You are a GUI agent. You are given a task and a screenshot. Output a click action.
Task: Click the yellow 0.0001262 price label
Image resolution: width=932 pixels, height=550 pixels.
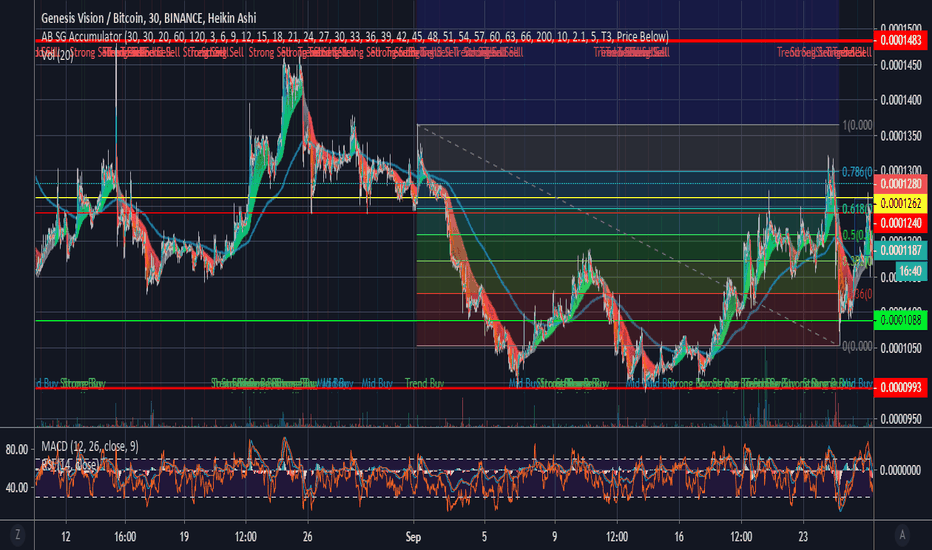point(900,203)
